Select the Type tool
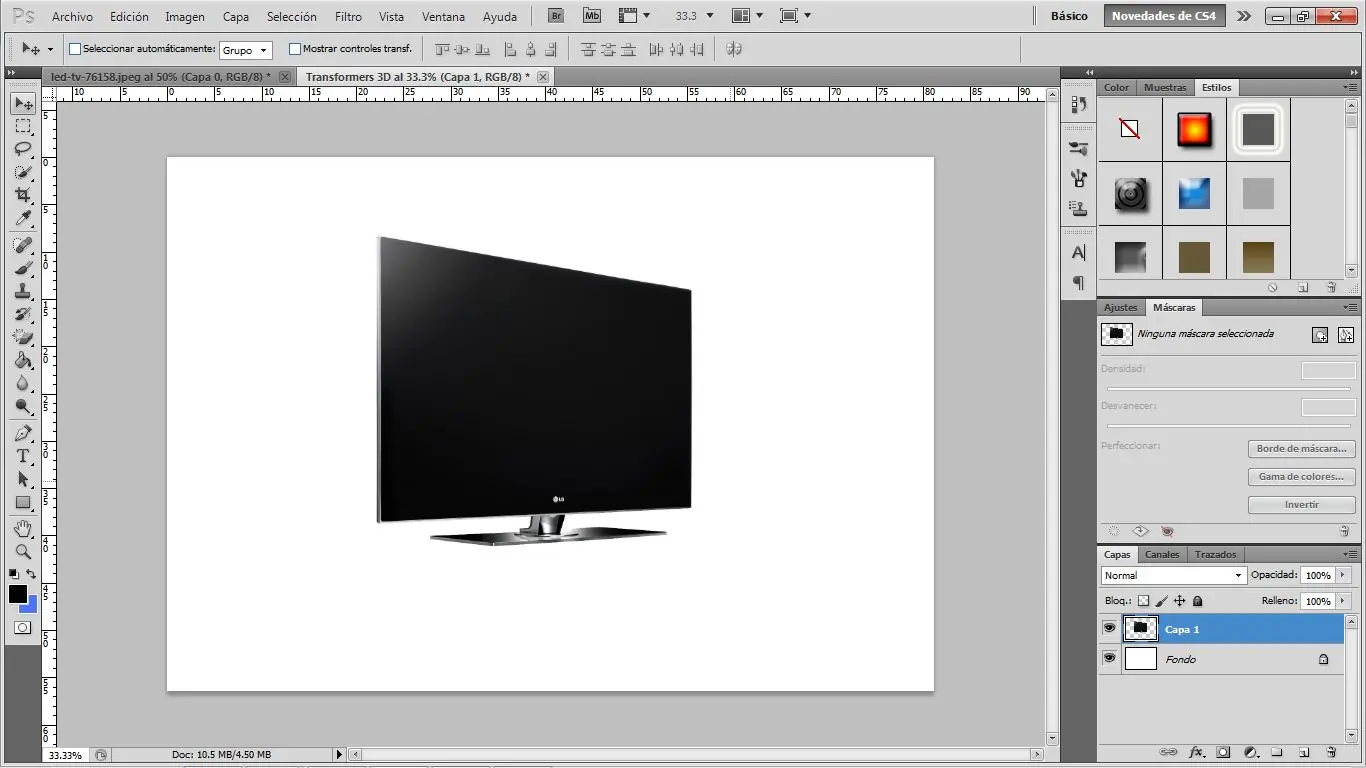 (x=23, y=456)
